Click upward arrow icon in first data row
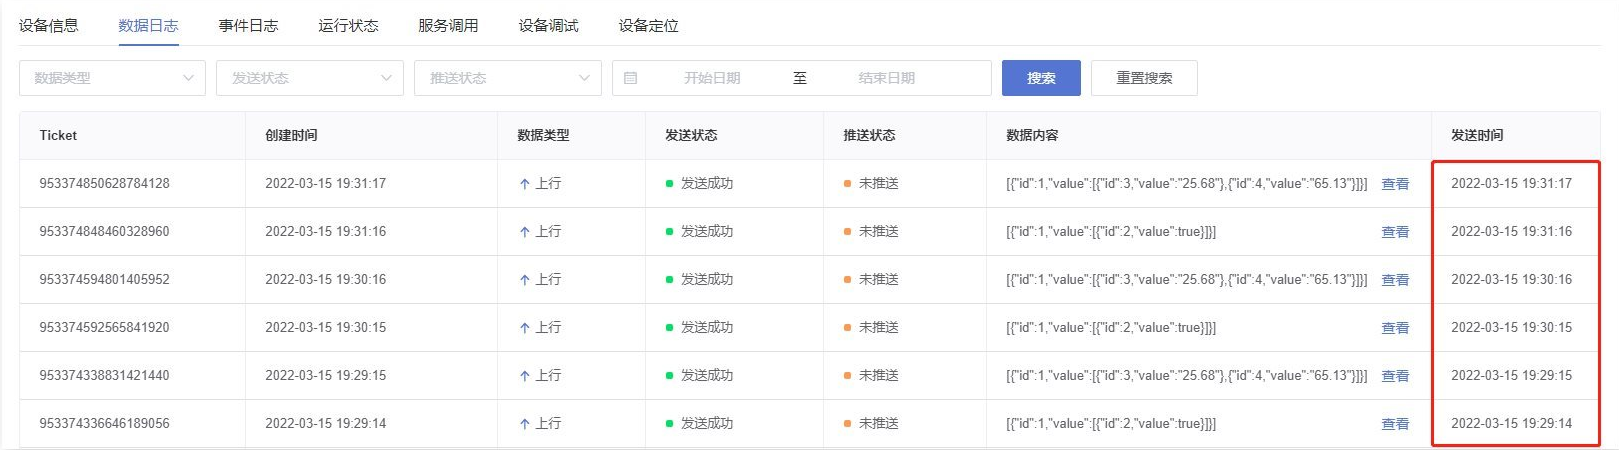 (524, 184)
